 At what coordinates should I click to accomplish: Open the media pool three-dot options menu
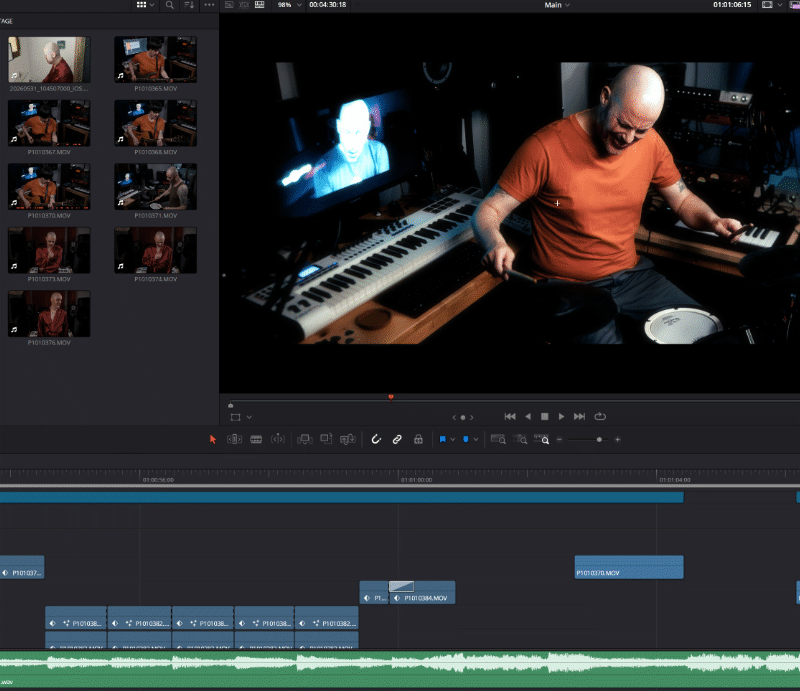(209, 5)
